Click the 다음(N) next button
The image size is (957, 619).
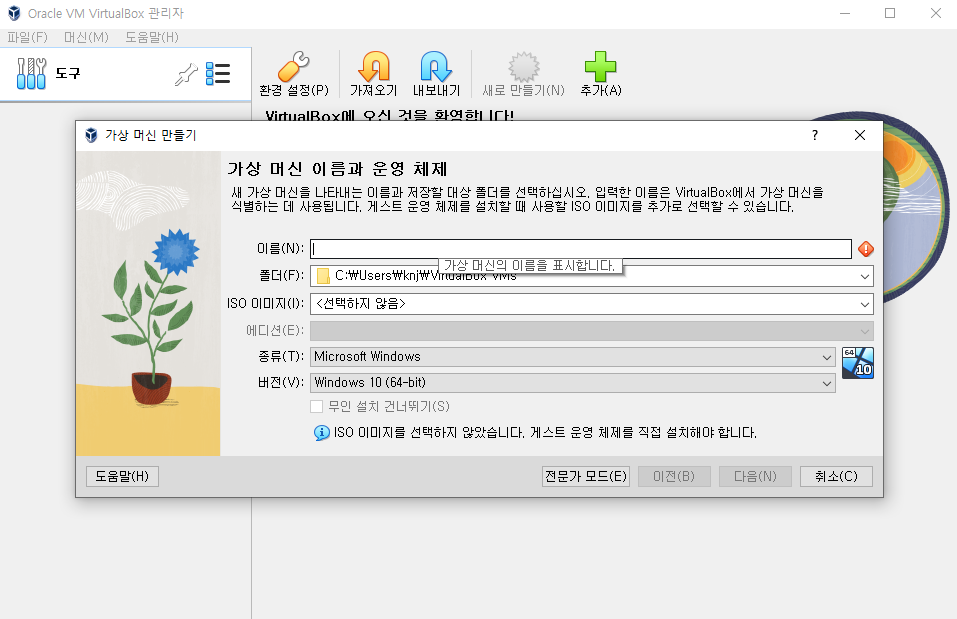tap(755, 476)
